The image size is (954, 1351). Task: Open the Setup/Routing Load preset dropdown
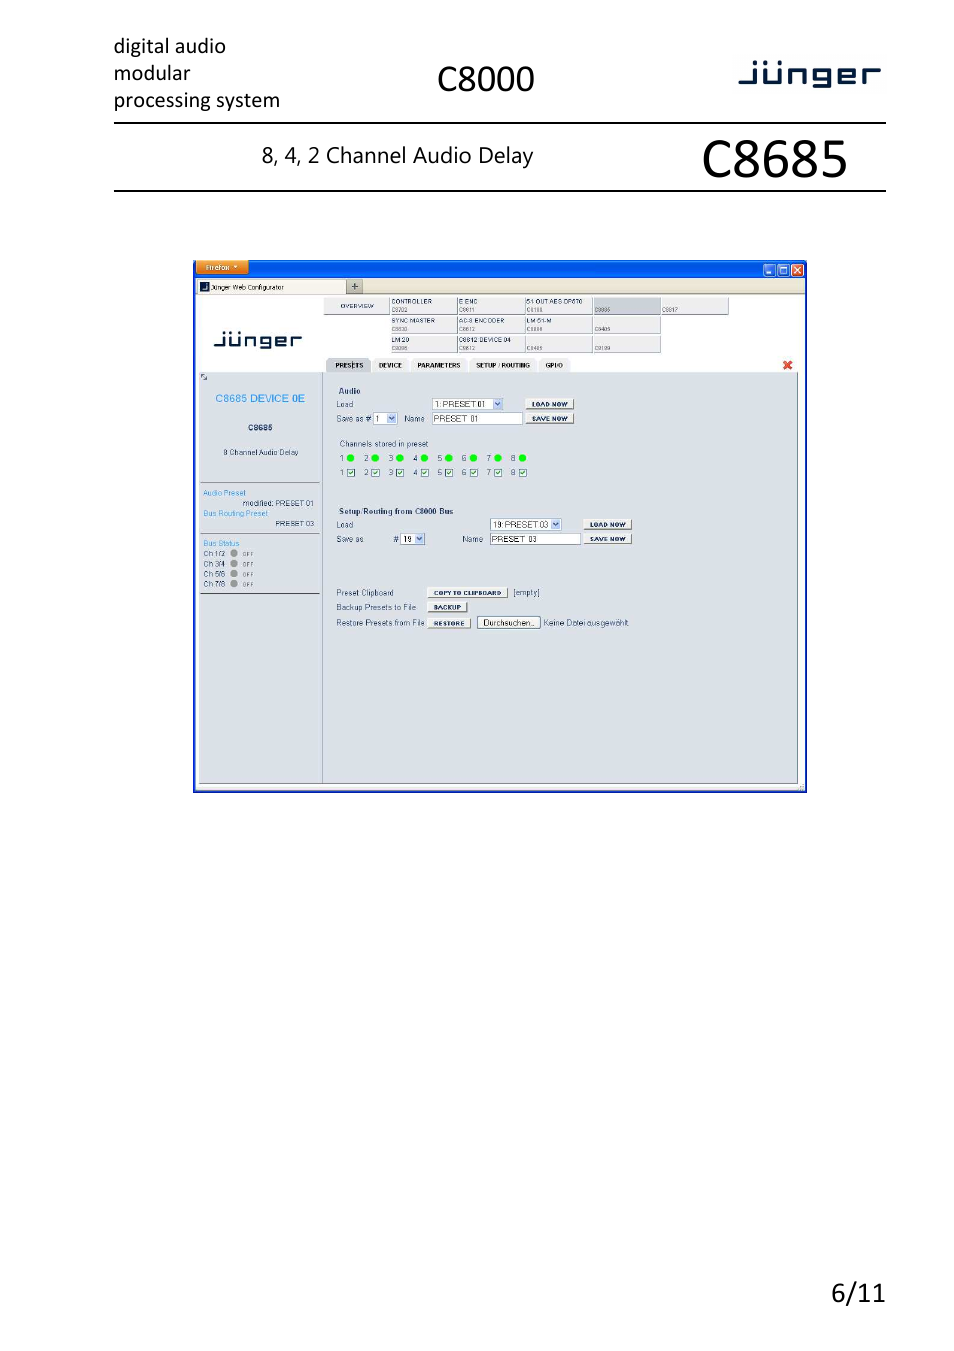click(x=526, y=524)
